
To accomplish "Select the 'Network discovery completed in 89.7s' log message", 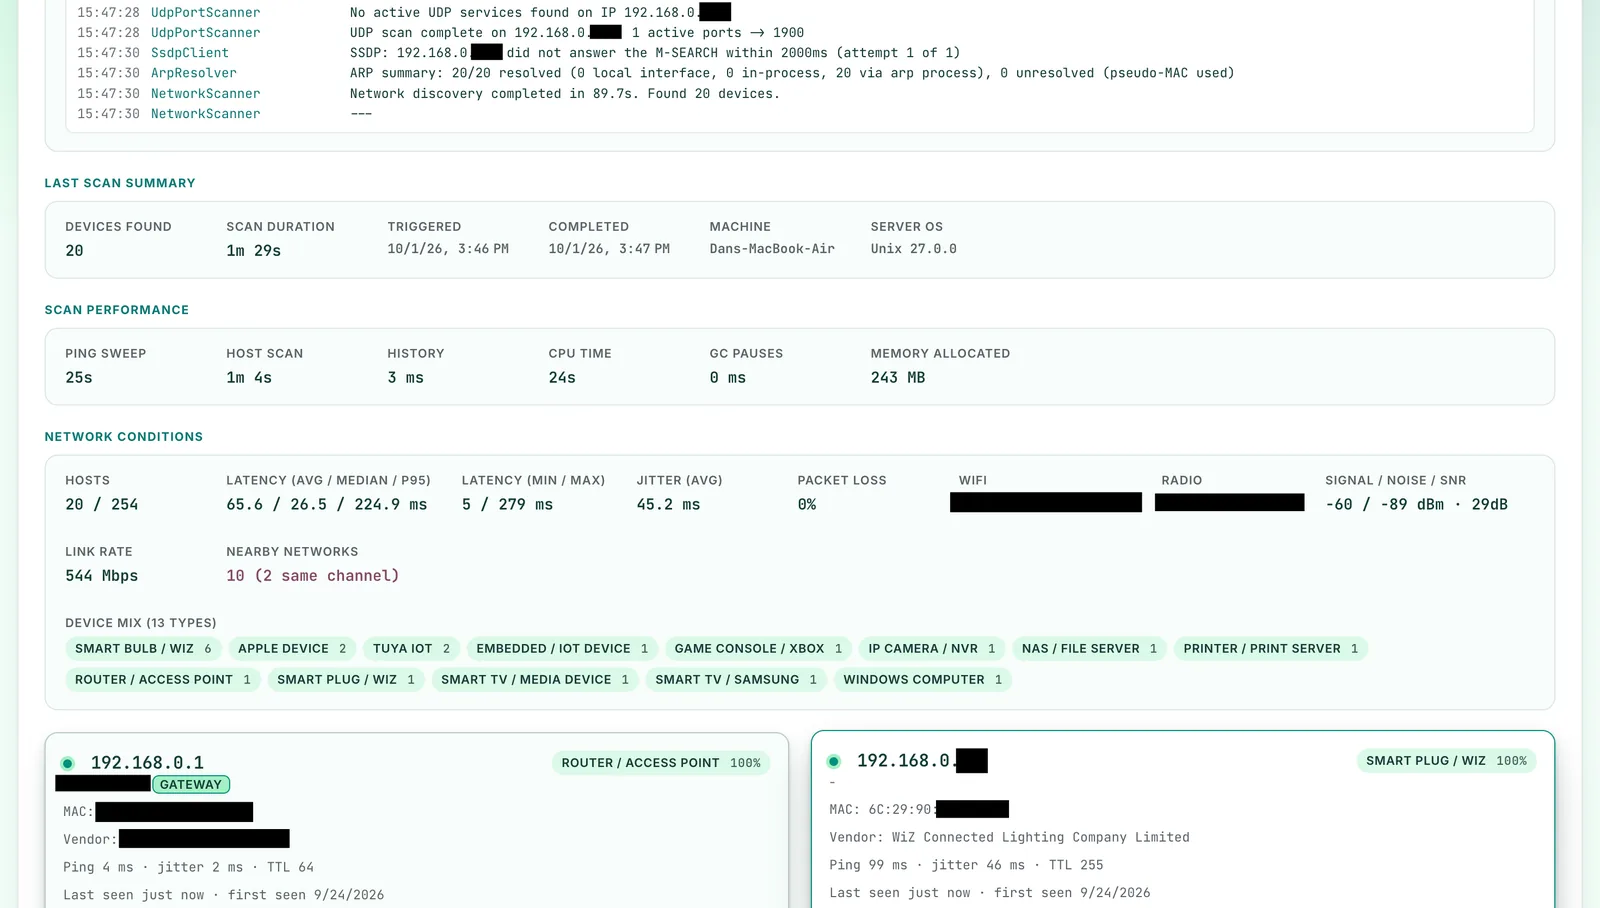I will 565,94.
